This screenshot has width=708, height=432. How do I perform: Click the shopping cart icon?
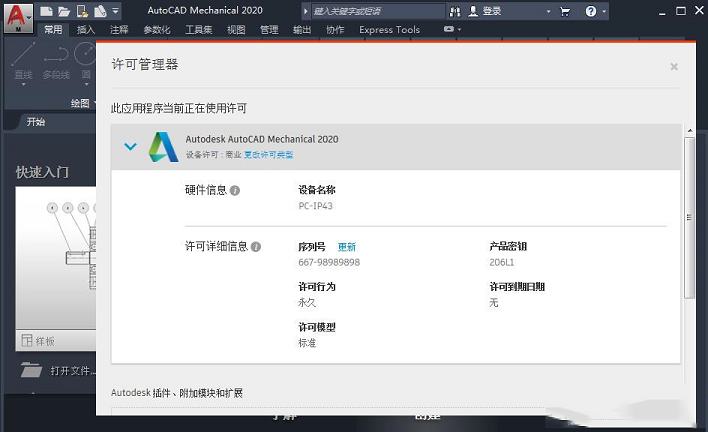click(x=565, y=12)
